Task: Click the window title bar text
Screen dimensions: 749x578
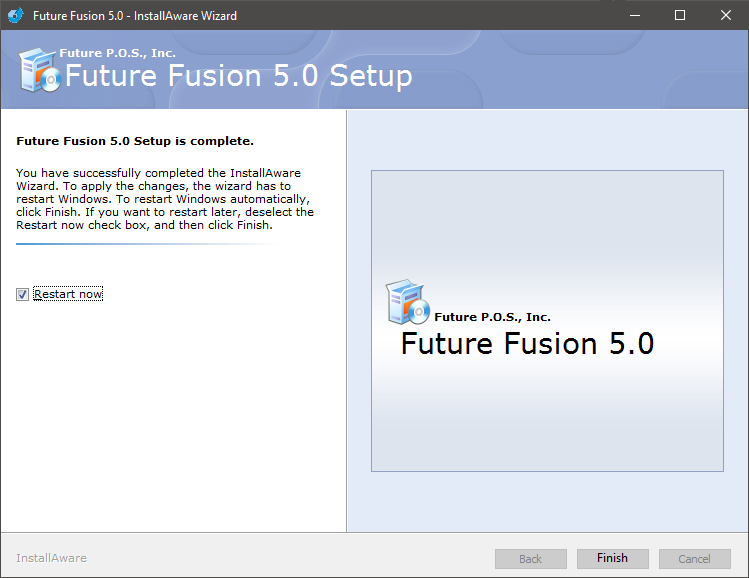Action: coord(135,16)
